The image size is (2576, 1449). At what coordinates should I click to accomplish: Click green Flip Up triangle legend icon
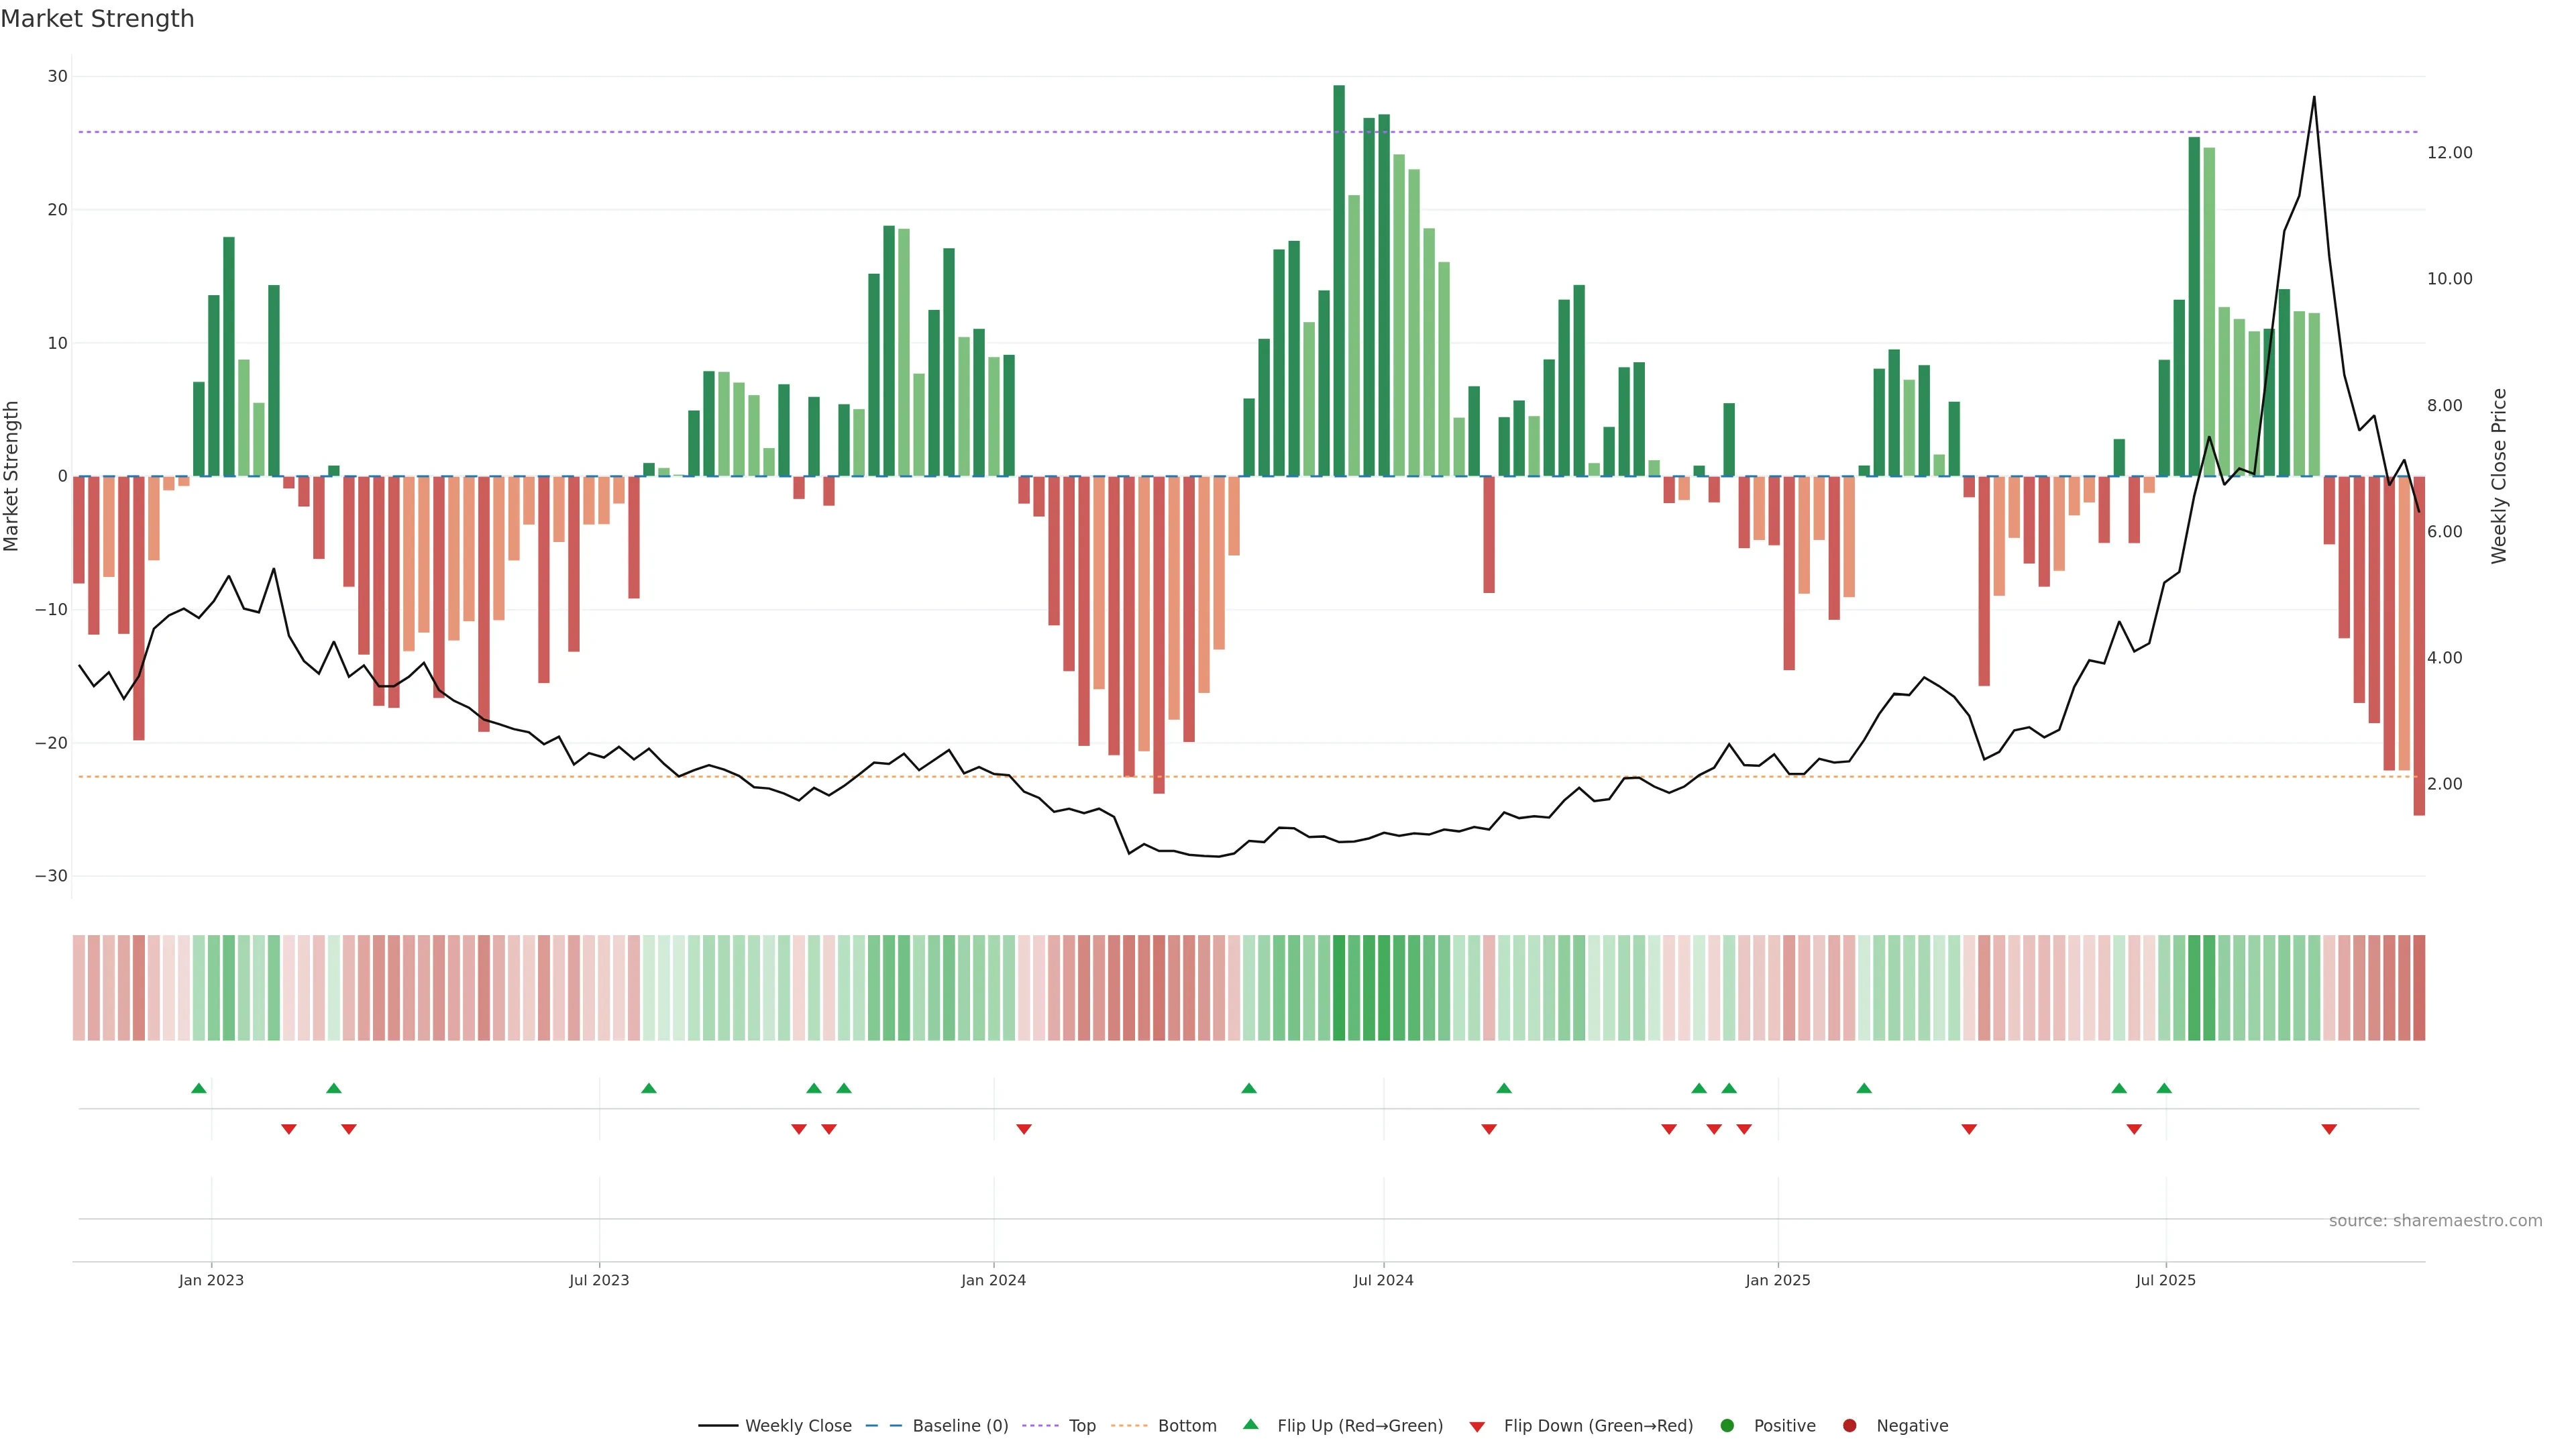click(1250, 1424)
